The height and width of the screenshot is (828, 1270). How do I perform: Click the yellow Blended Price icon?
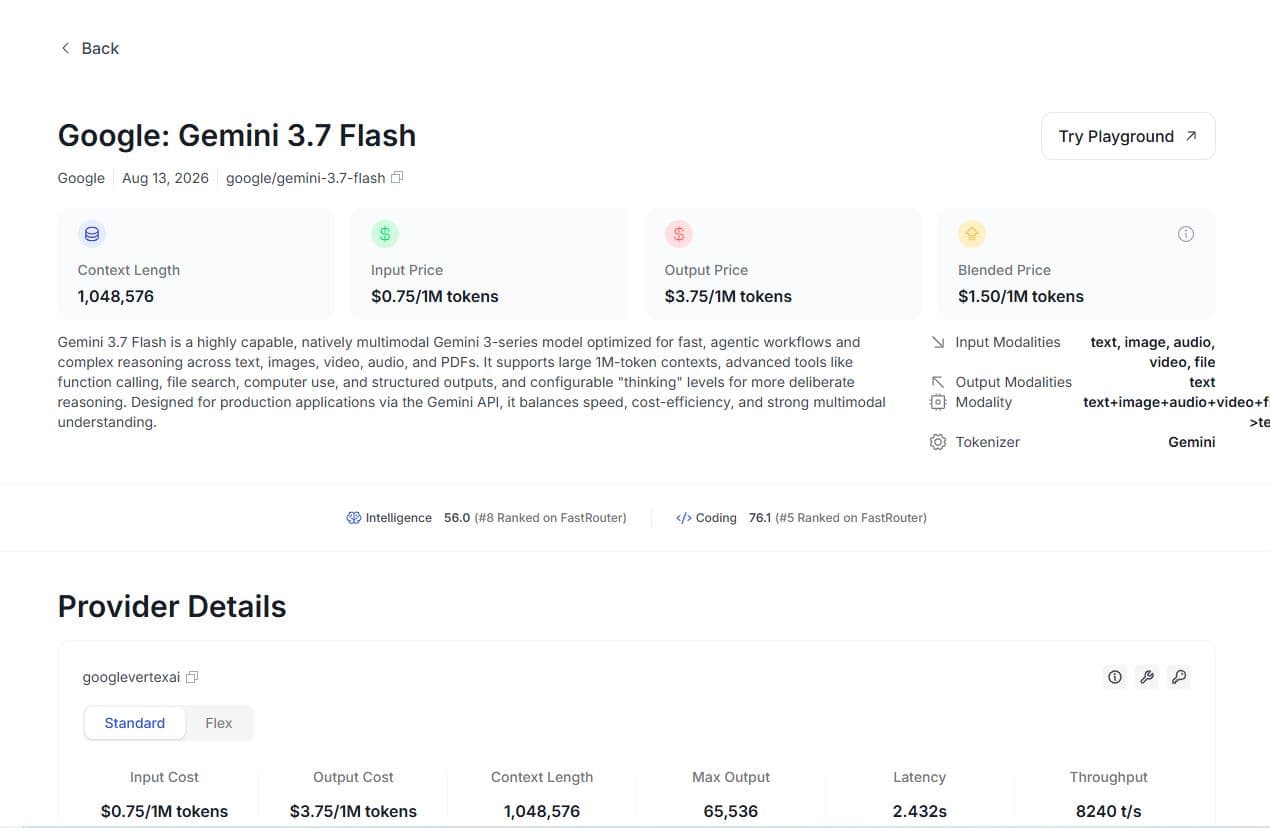pyautogui.click(x=972, y=234)
